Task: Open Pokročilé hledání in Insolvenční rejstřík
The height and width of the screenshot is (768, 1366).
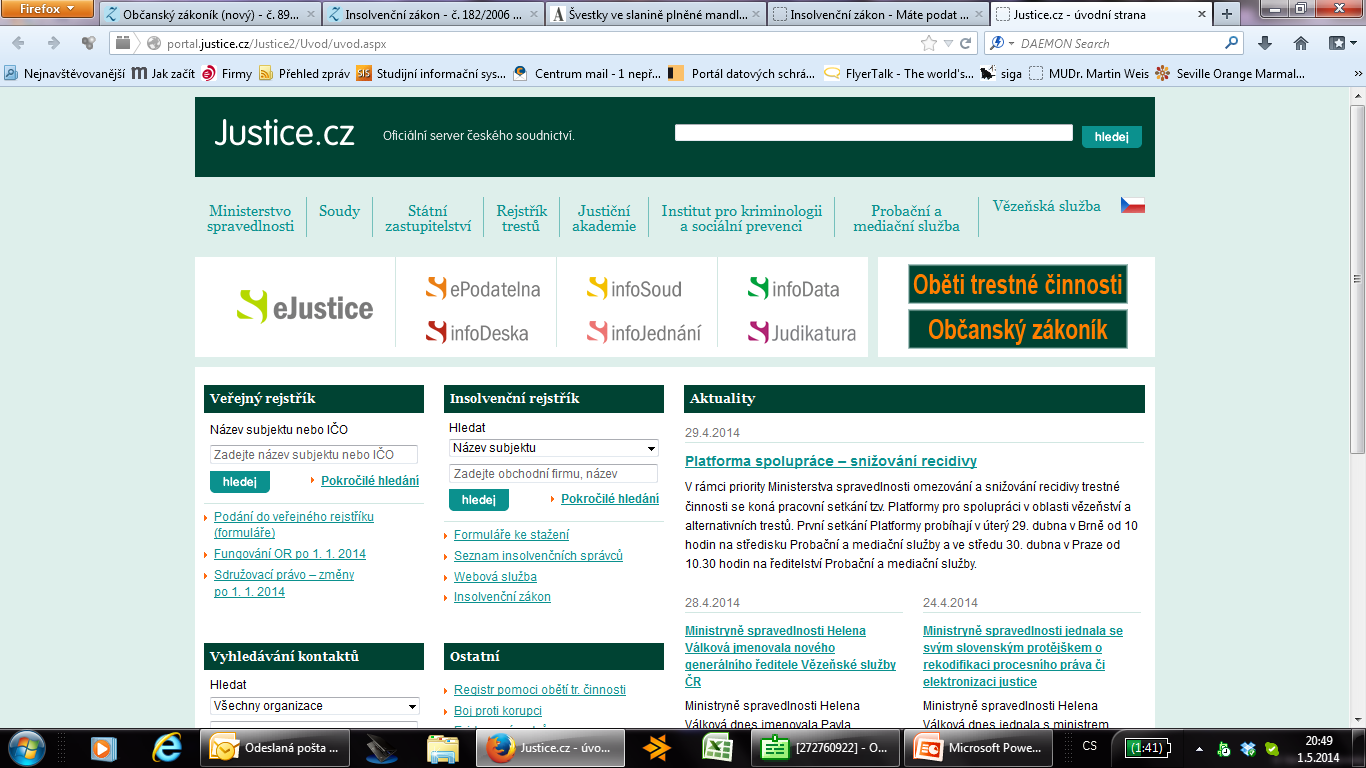Action: click(610, 499)
